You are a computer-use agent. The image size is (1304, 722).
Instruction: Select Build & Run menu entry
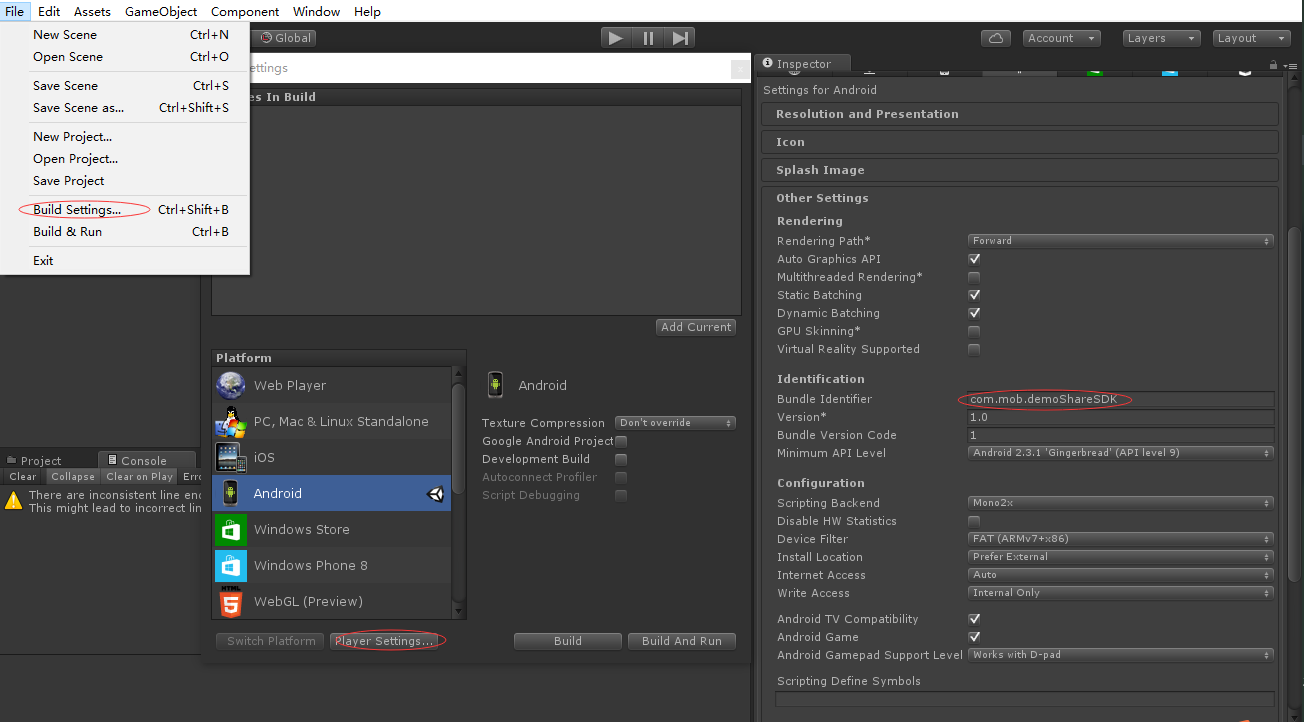(125, 232)
